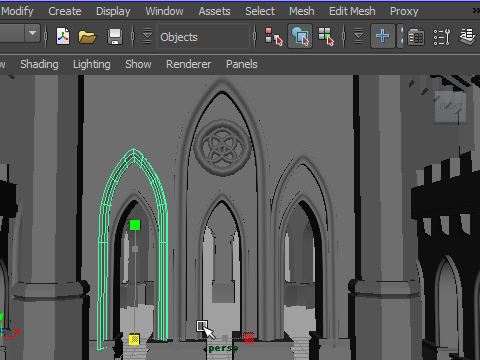The image size is (480, 360).
Task: Open the viewport Show menu
Action: click(x=138, y=64)
